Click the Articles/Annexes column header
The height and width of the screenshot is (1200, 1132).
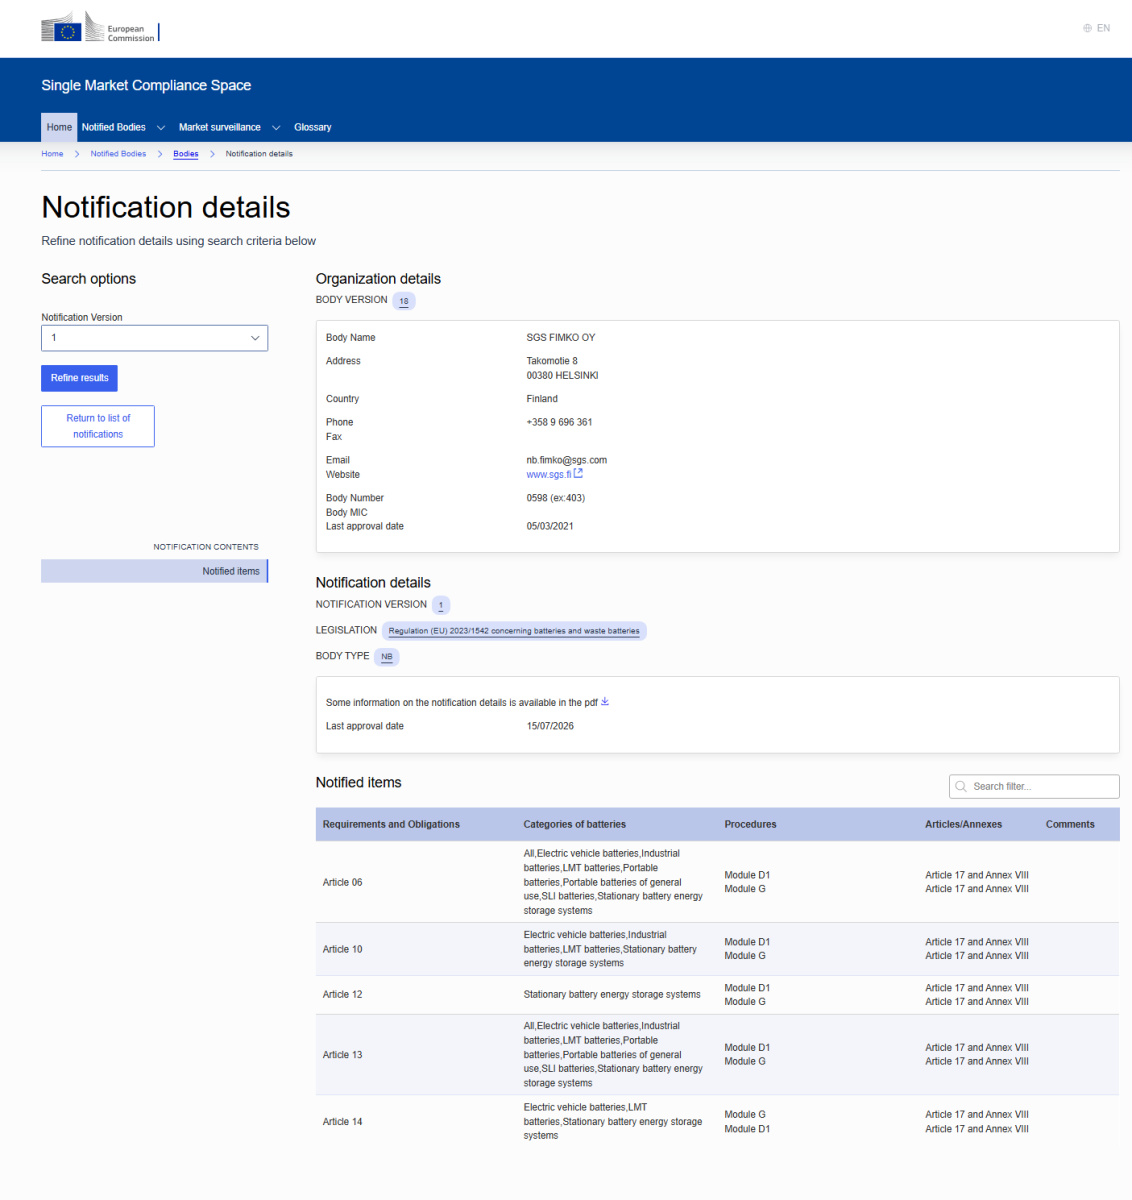tap(963, 825)
